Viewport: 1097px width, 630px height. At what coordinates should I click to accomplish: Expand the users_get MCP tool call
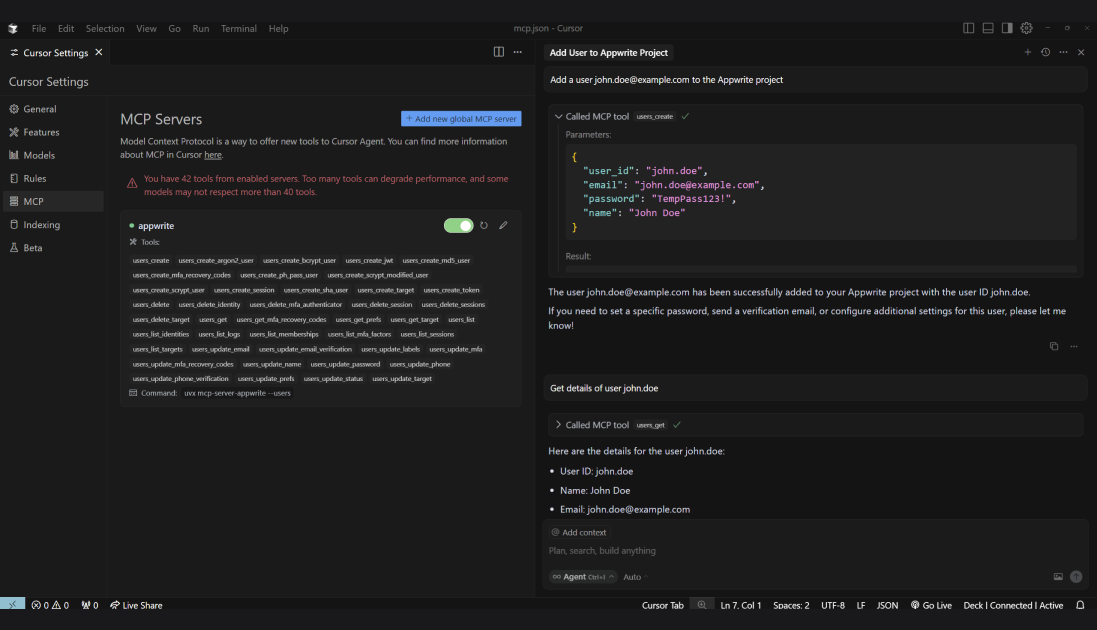click(559, 425)
